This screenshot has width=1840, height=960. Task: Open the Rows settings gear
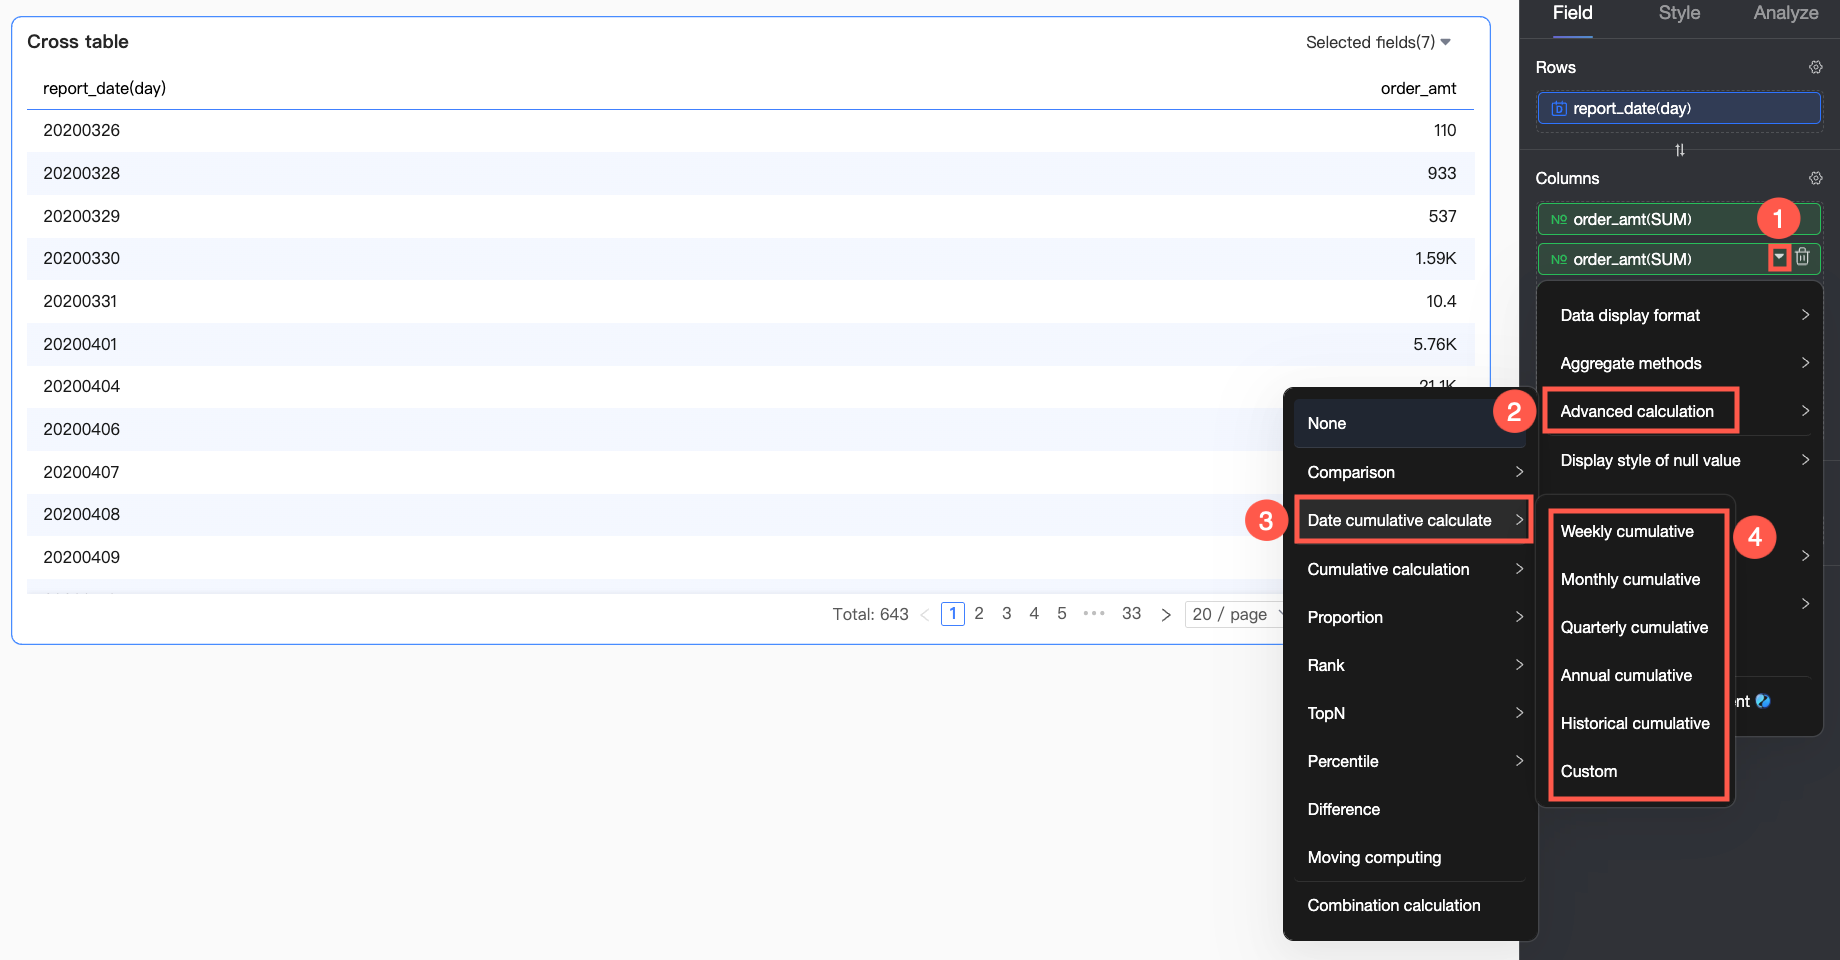click(x=1815, y=67)
